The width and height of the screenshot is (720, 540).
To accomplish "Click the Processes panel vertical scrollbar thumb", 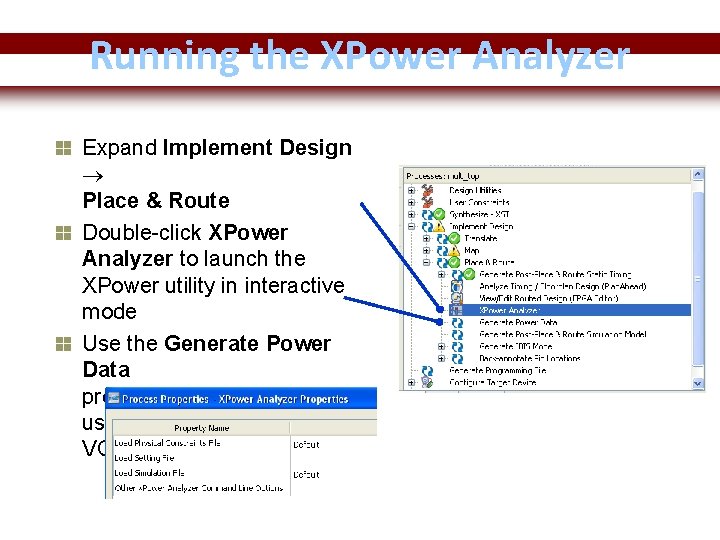I will click(x=698, y=279).
